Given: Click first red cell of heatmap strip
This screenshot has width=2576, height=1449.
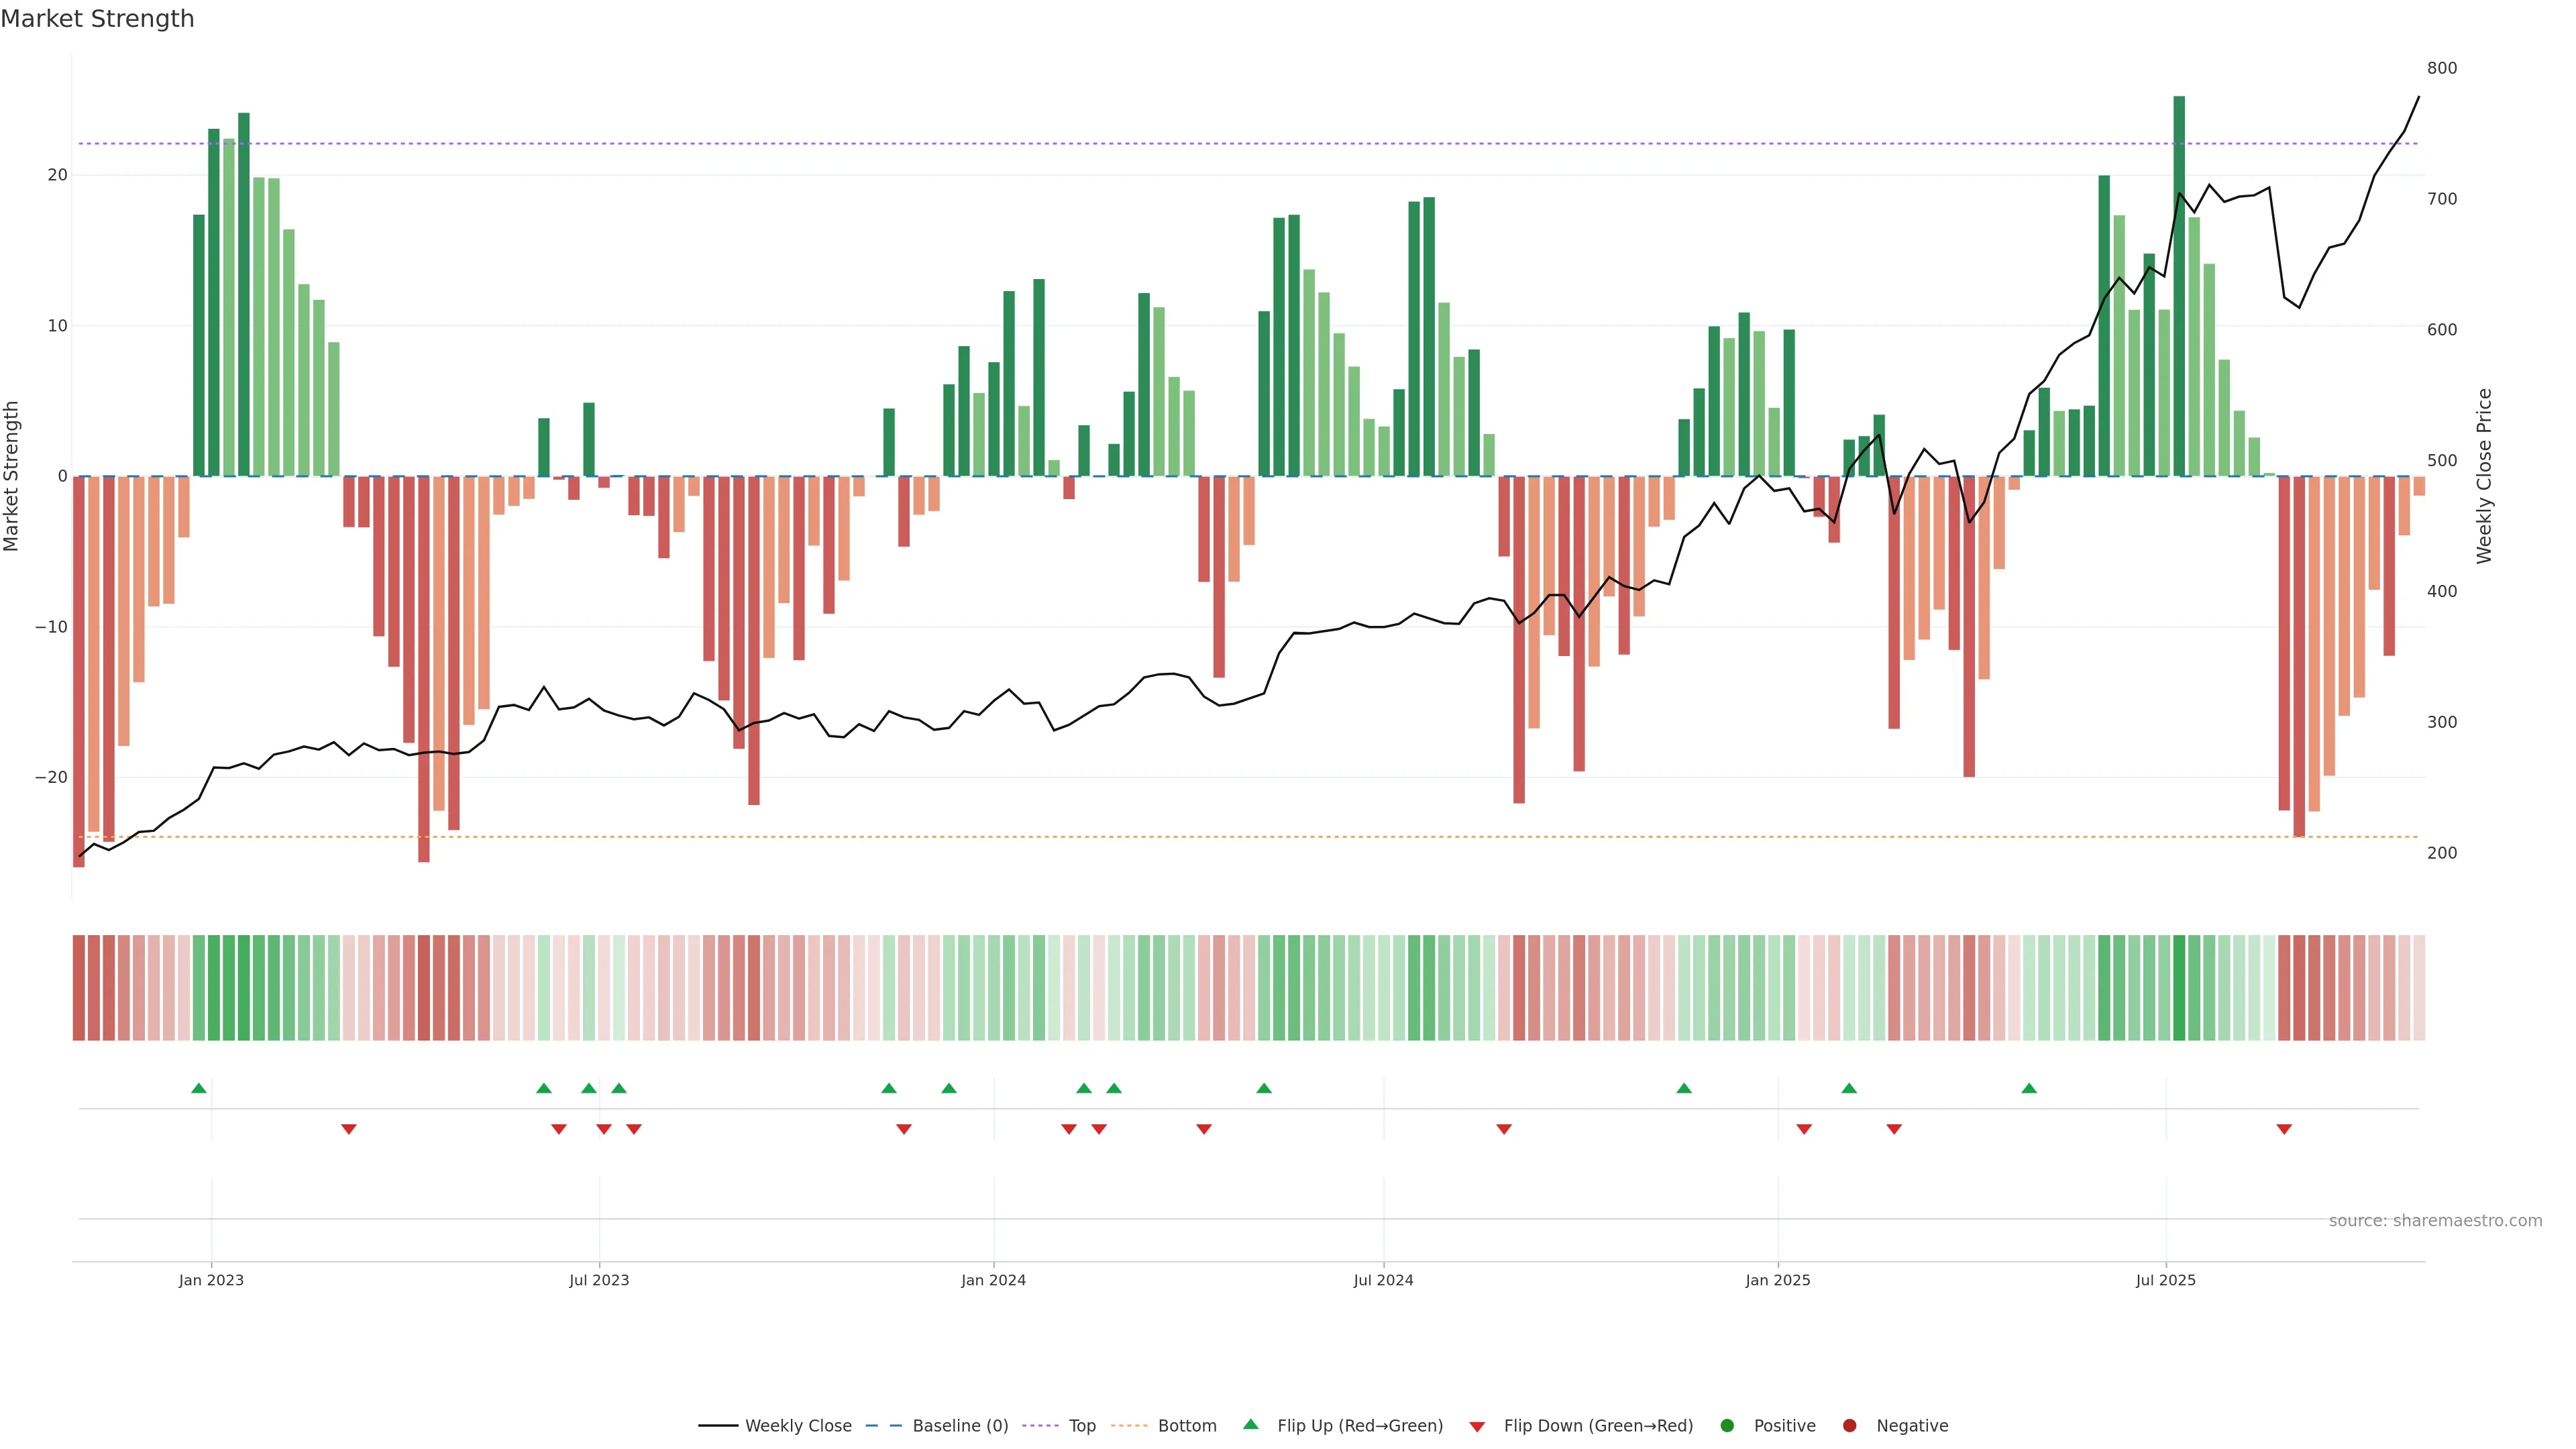Looking at the screenshot, I should click(x=79, y=988).
